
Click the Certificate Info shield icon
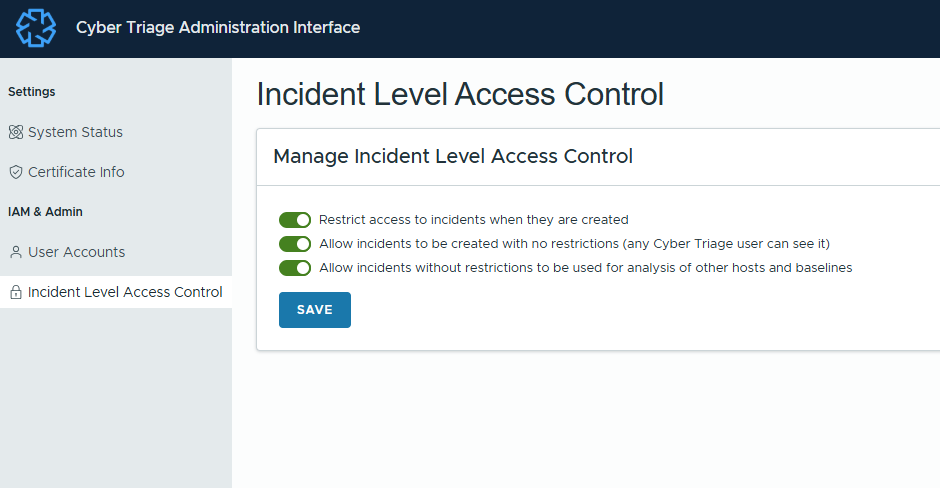click(x=15, y=172)
